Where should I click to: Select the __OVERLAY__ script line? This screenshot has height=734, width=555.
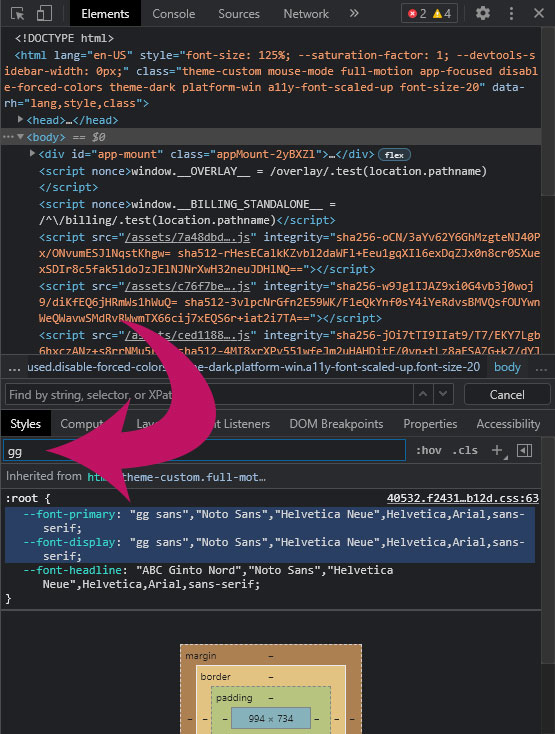[263, 179]
